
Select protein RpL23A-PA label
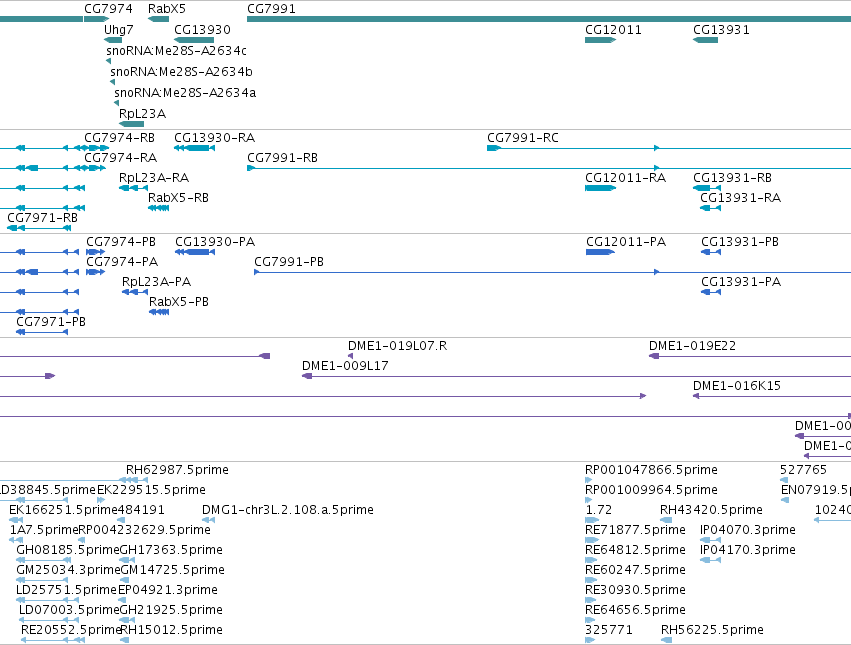click(156, 282)
